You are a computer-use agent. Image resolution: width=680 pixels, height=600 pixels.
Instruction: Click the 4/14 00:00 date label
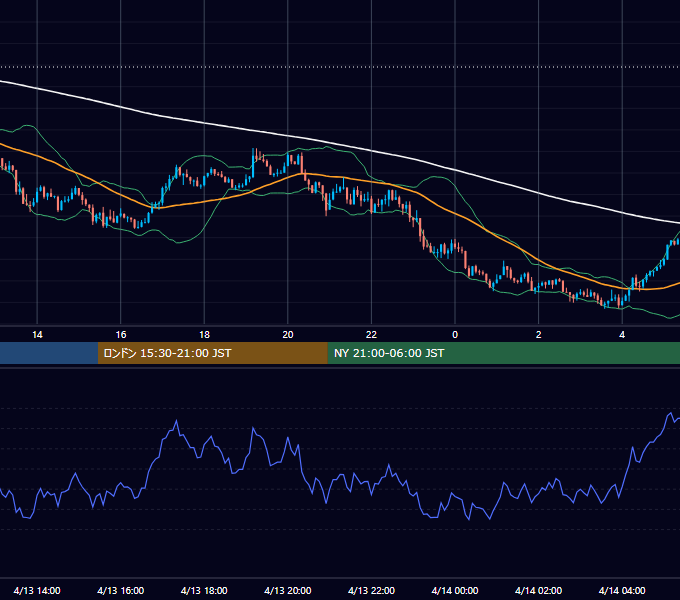[455, 590]
